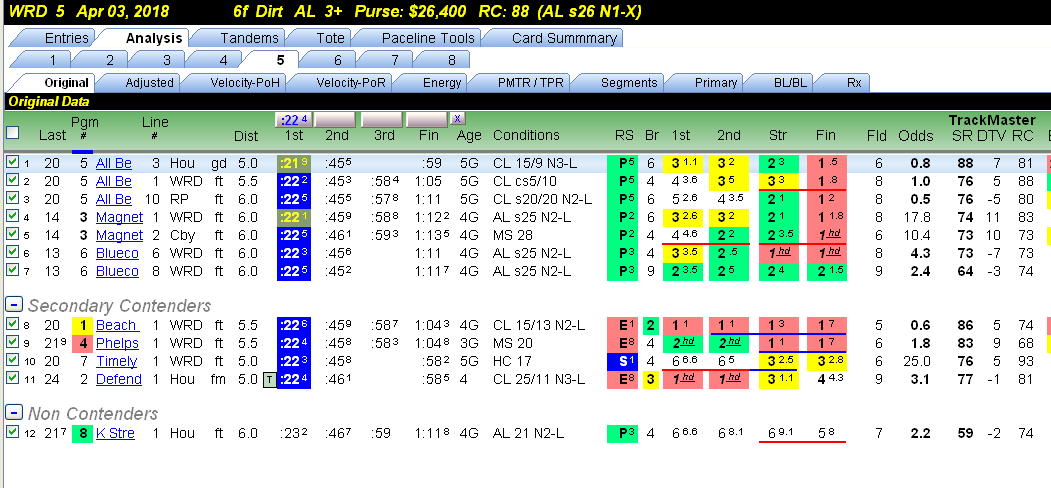Open the Timely horse link
The image size is (1051, 488).
[x=117, y=361]
